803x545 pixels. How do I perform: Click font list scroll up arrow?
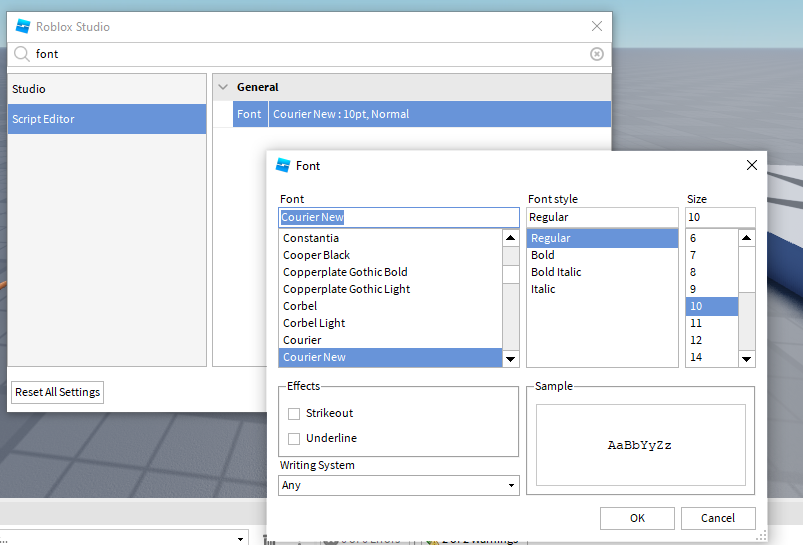click(511, 238)
